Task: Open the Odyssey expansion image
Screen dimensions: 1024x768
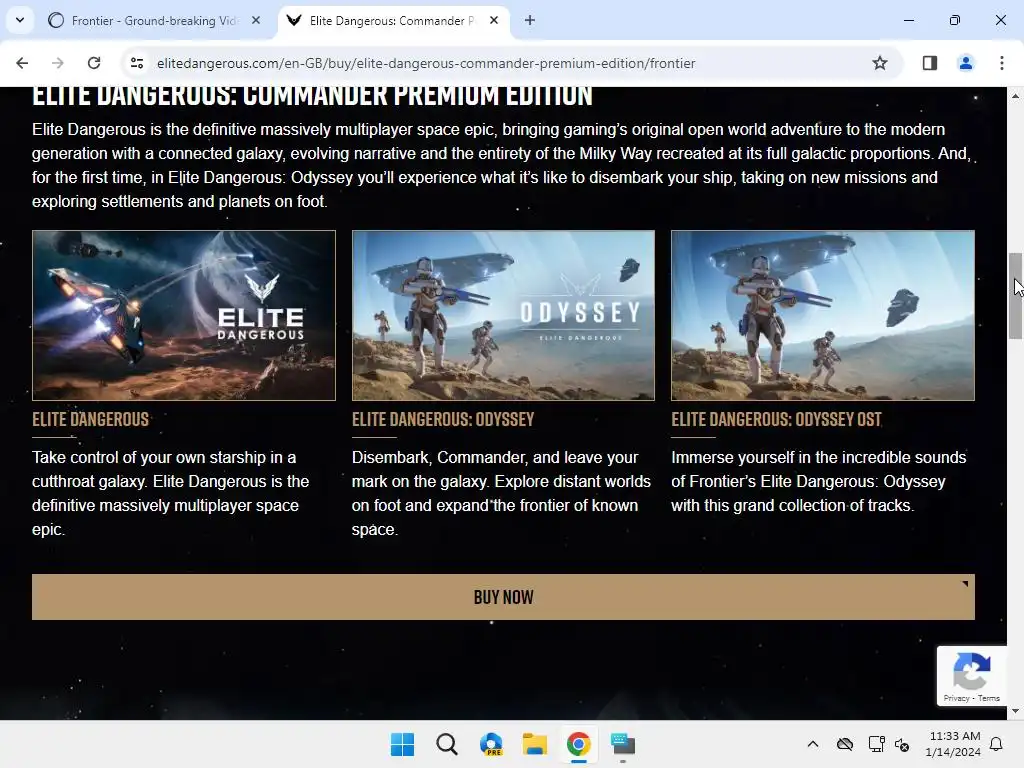Action: click(503, 315)
